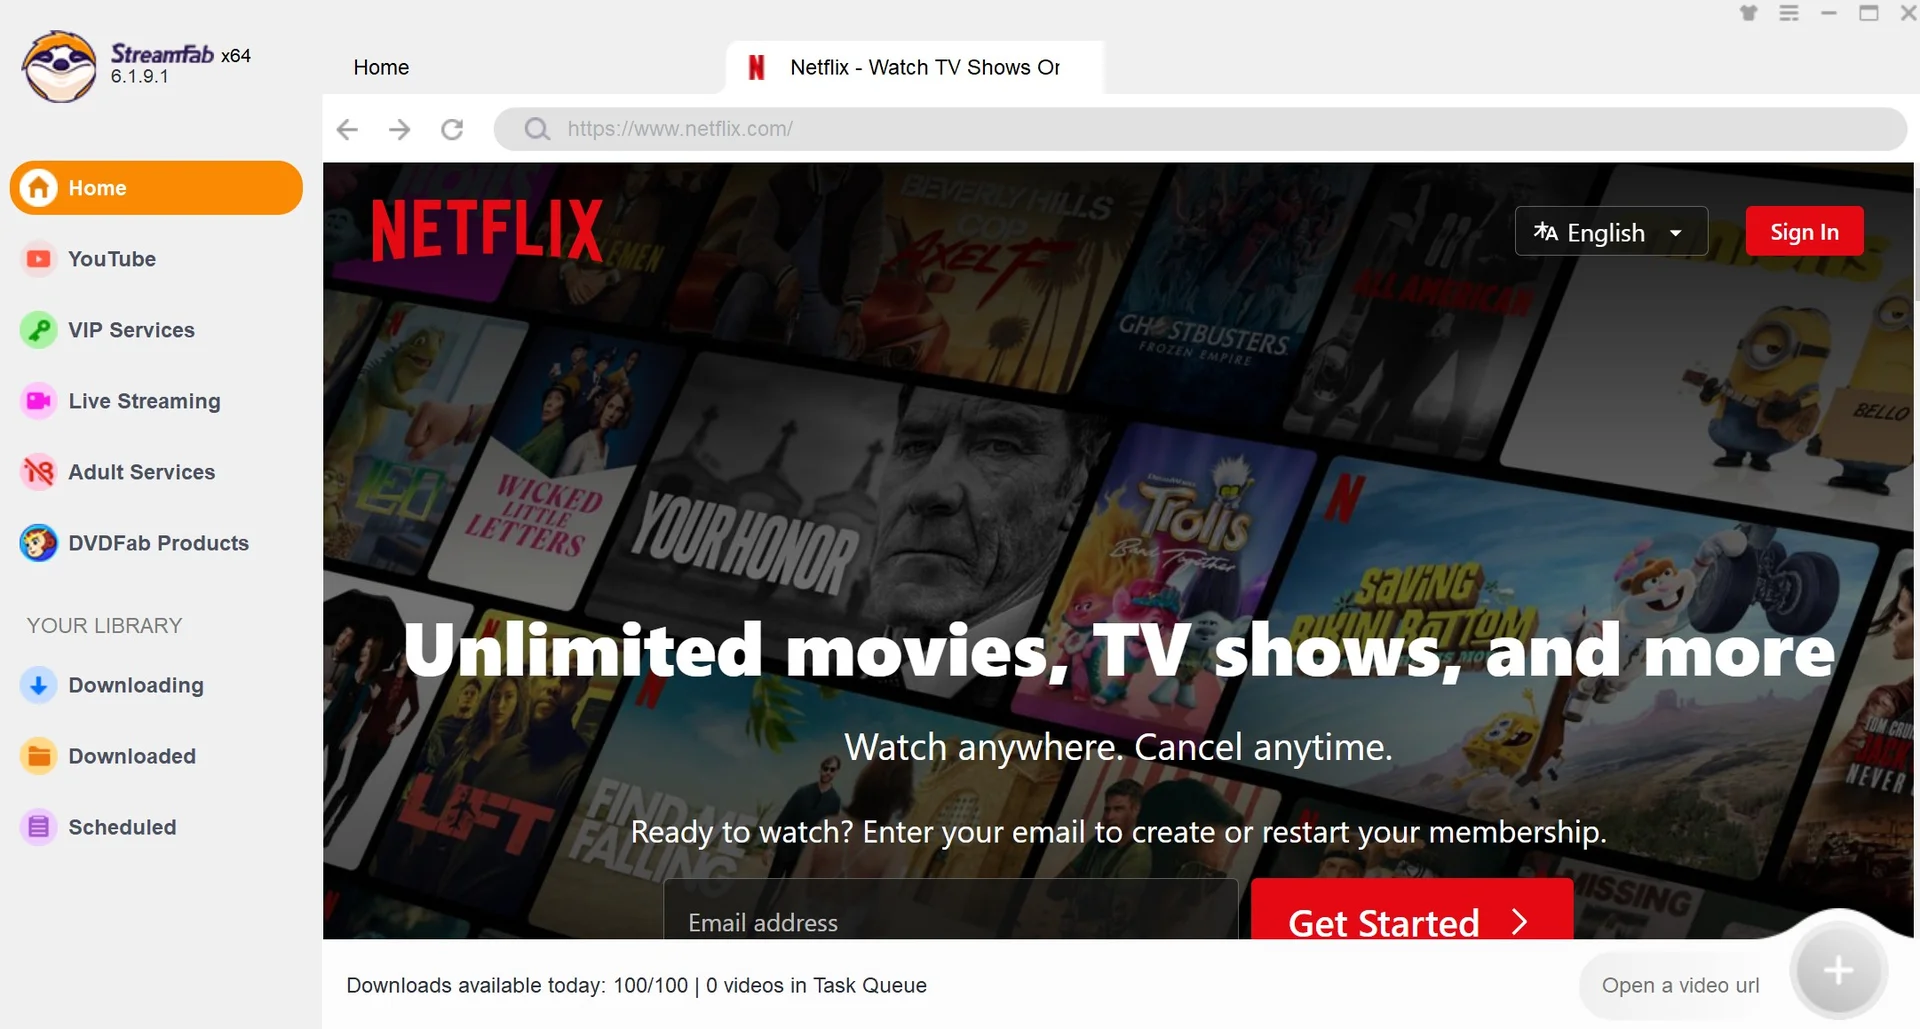Go forward to the next page
This screenshot has height=1029, width=1920.
(x=399, y=129)
